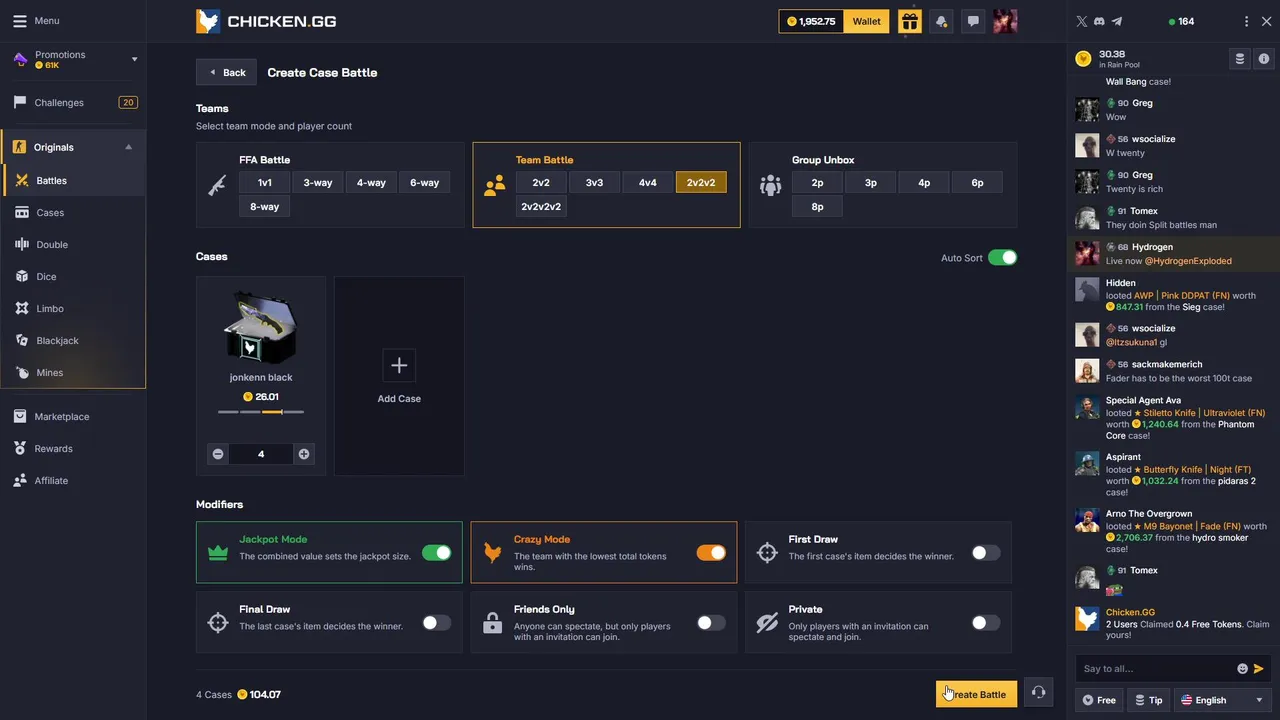Toggle Auto Sort switch
The width and height of the screenshot is (1280, 720).
(1002, 258)
